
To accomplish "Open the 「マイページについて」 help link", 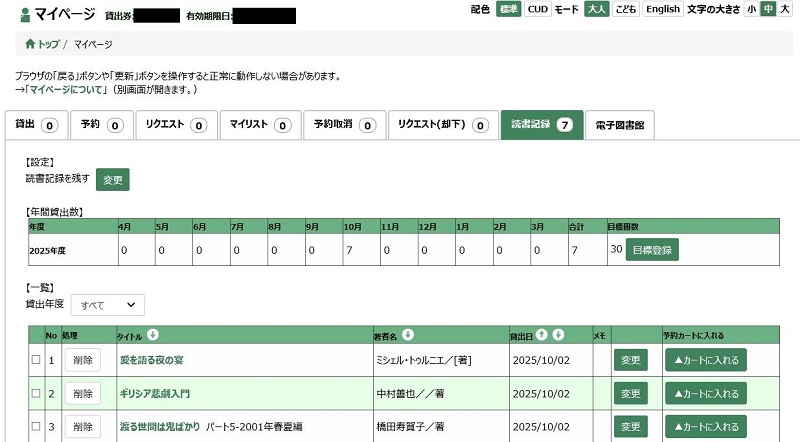I will coord(68,90).
